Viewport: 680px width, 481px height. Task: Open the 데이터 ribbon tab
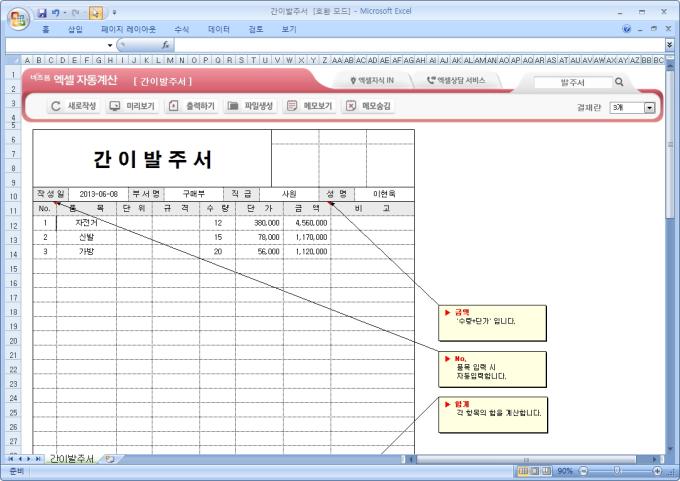(x=219, y=29)
